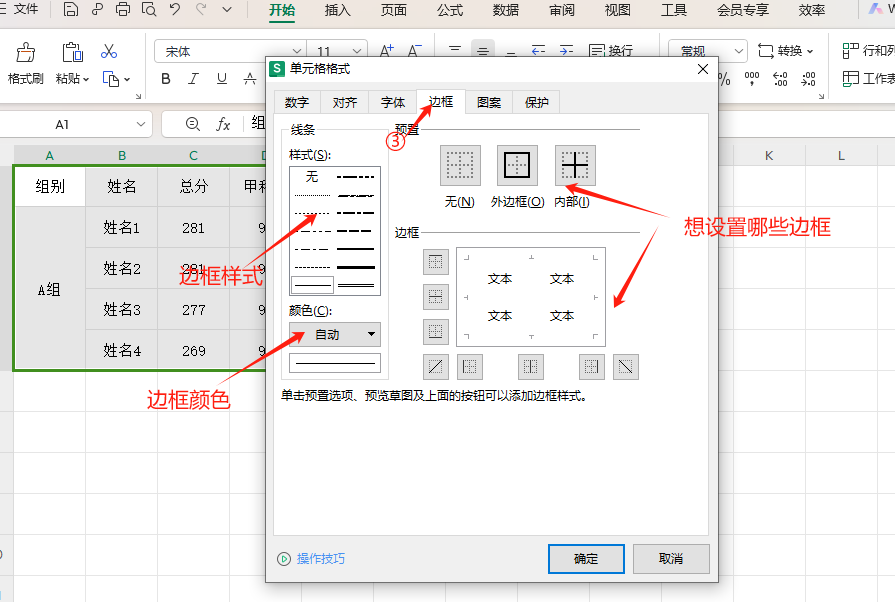Click the middle vertical align icon
Image resolution: width=895 pixels, height=602 pixels.
point(483,51)
